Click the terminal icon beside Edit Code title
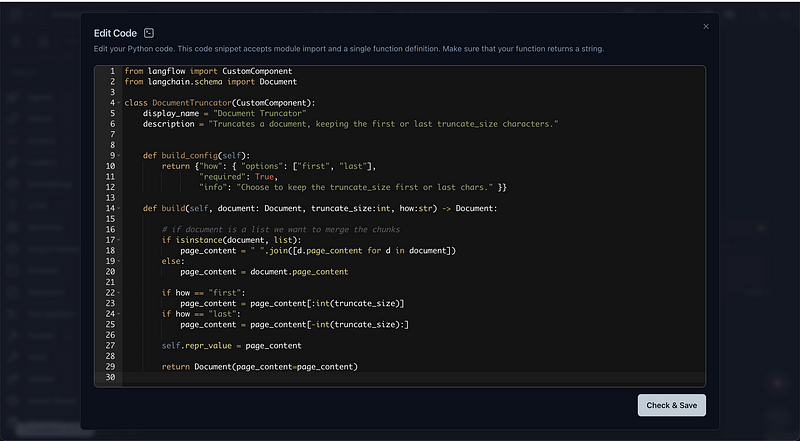This screenshot has width=800, height=441. 149,33
